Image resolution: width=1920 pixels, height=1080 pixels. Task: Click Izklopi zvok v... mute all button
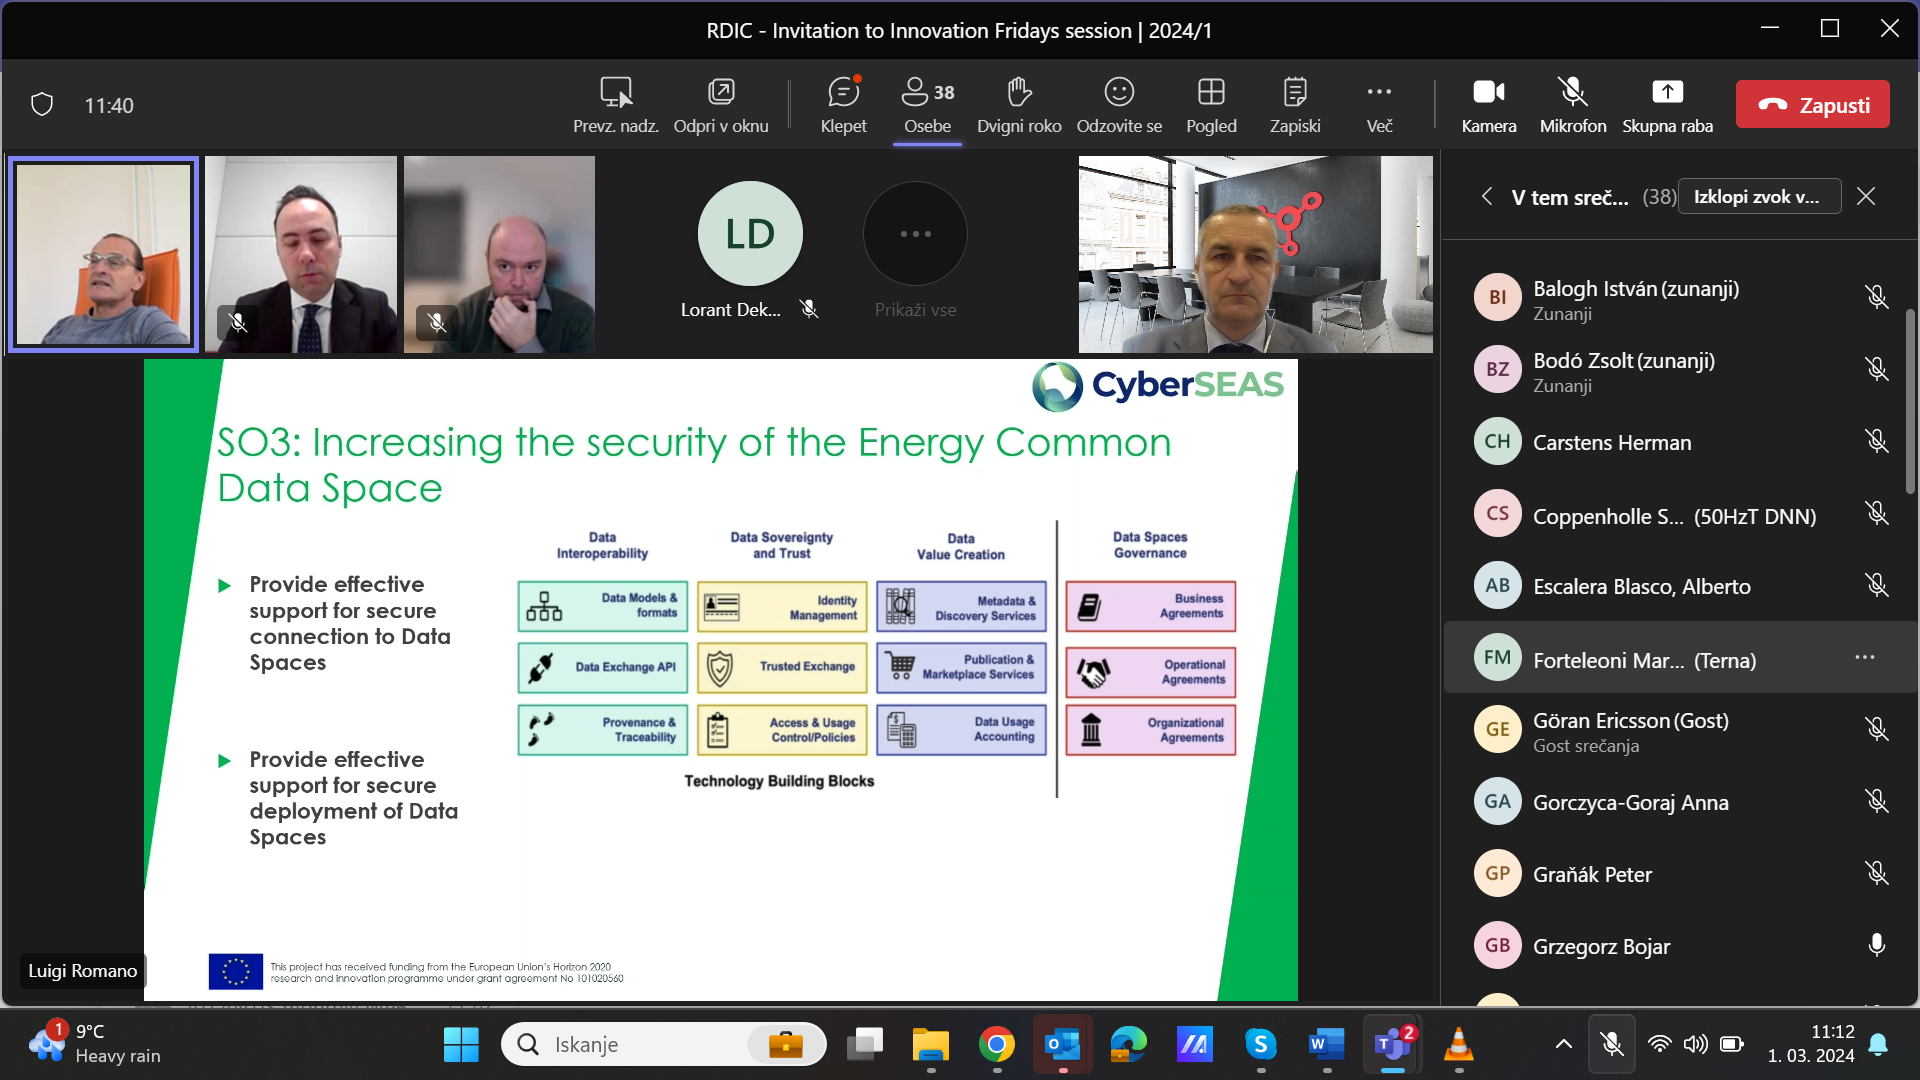1758,196
